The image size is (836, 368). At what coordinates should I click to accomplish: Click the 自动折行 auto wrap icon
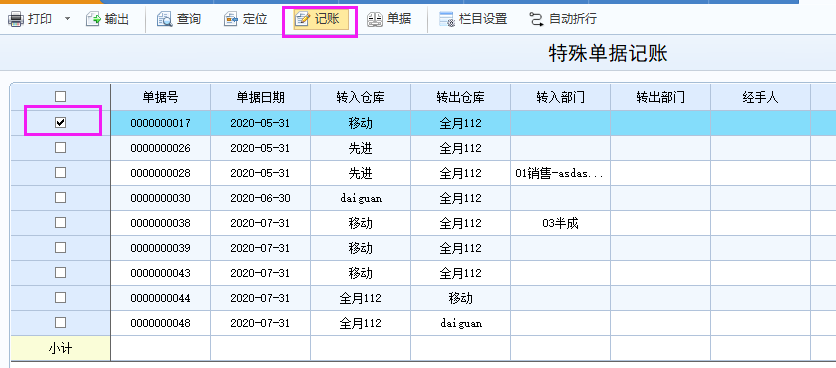[536, 20]
